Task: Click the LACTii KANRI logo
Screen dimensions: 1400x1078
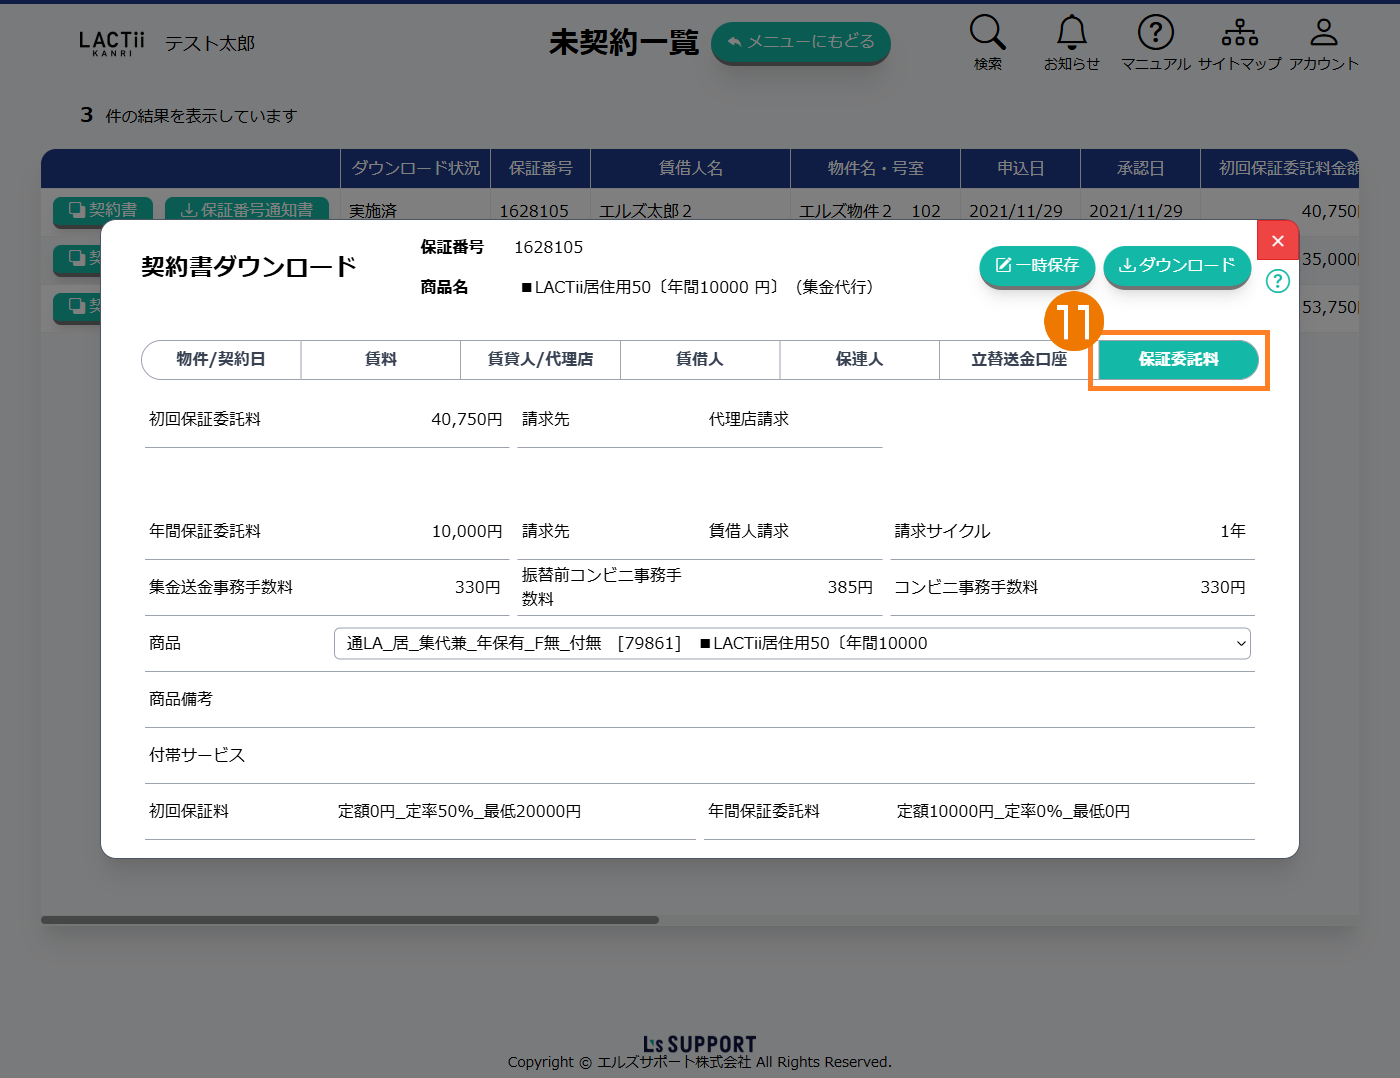Action: point(111,43)
